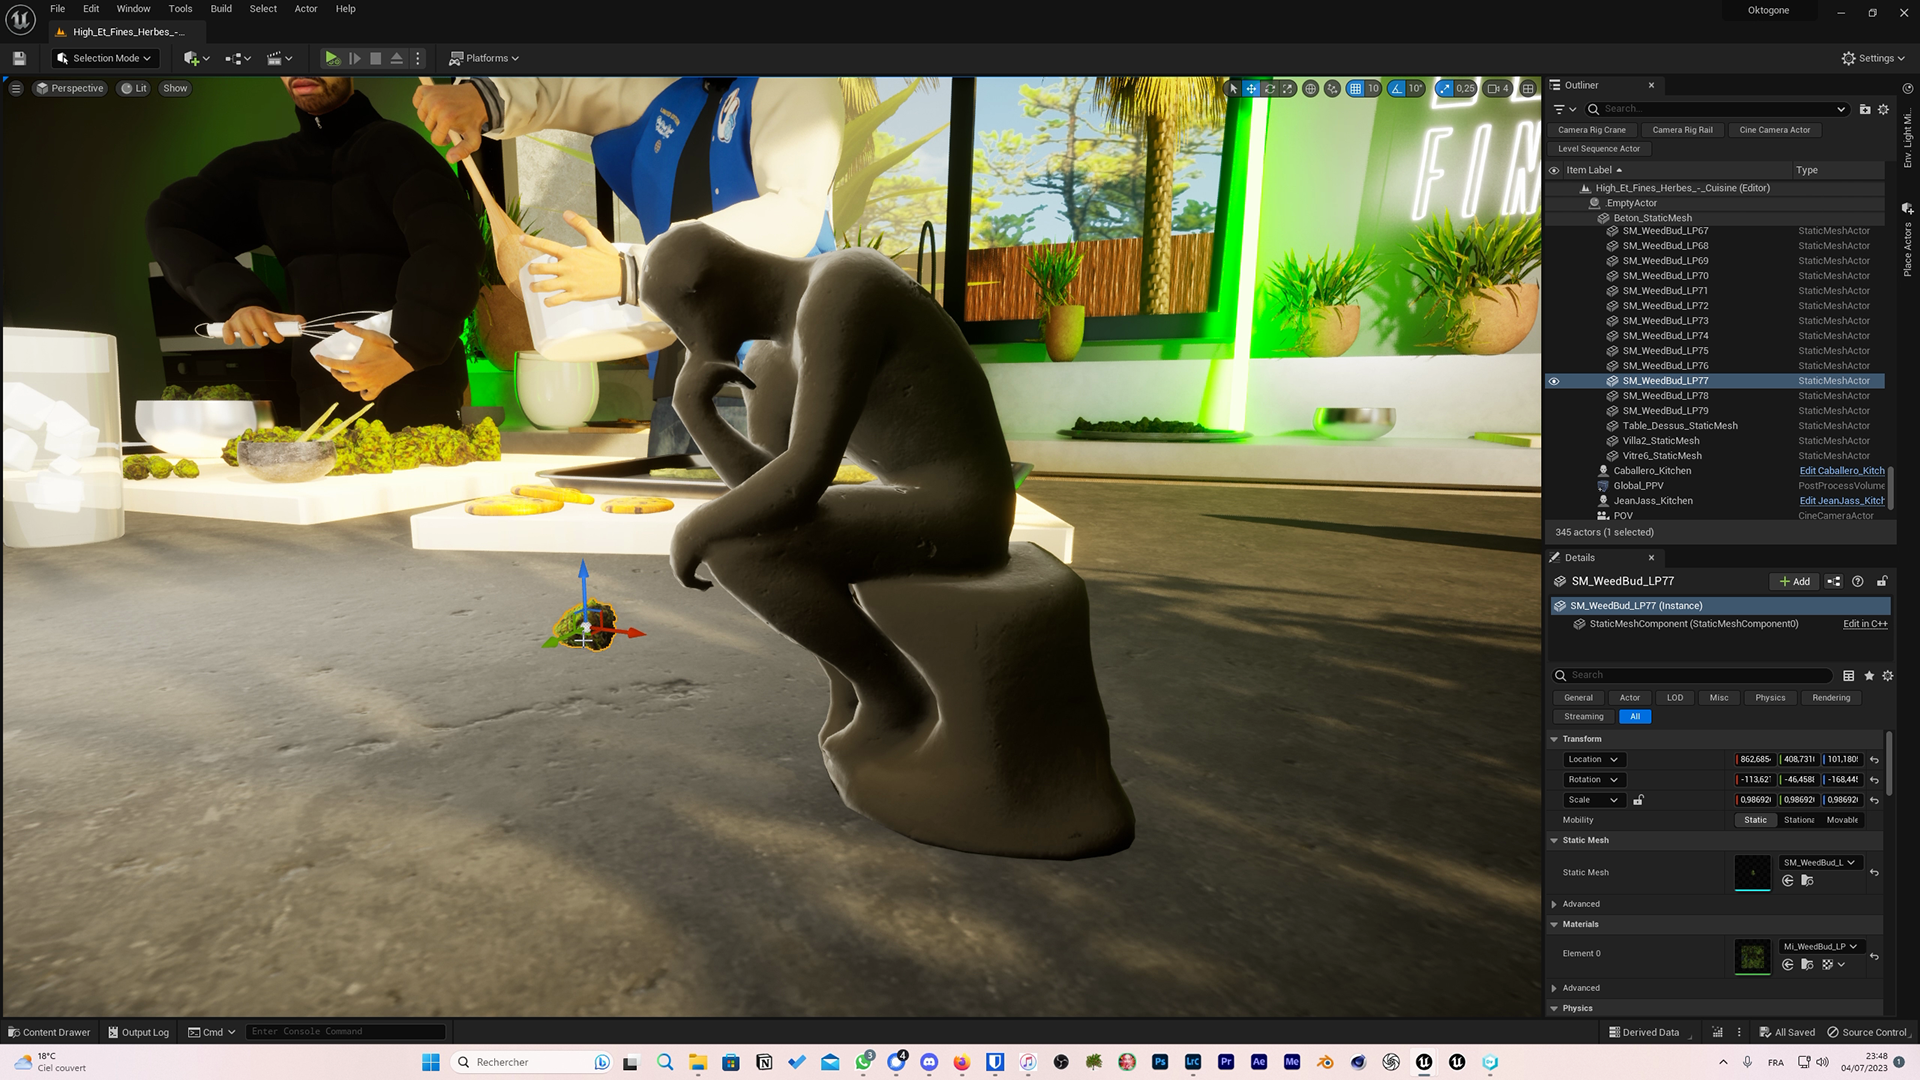The height and width of the screenshot is (1080, 1920).
Task: Toggle the Scale ratio lock
Action: pos(1638,800)
